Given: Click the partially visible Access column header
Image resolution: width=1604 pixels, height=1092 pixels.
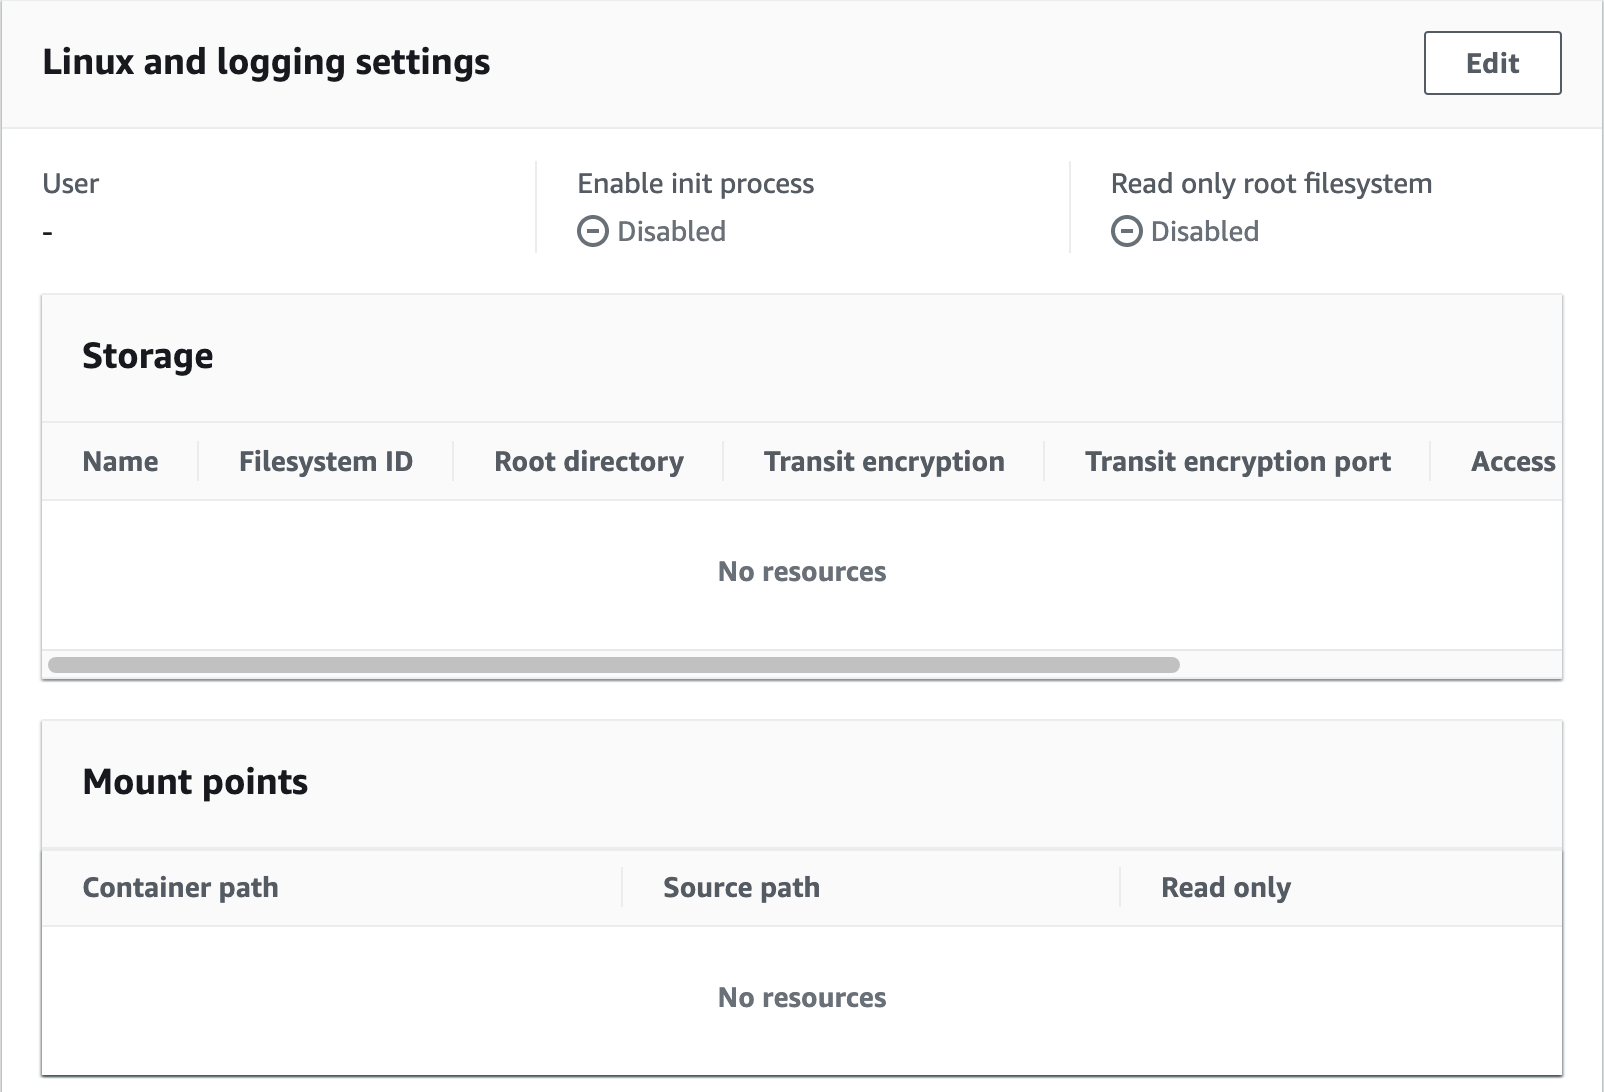Looking at the screenshot, I should click(1512, 461).
